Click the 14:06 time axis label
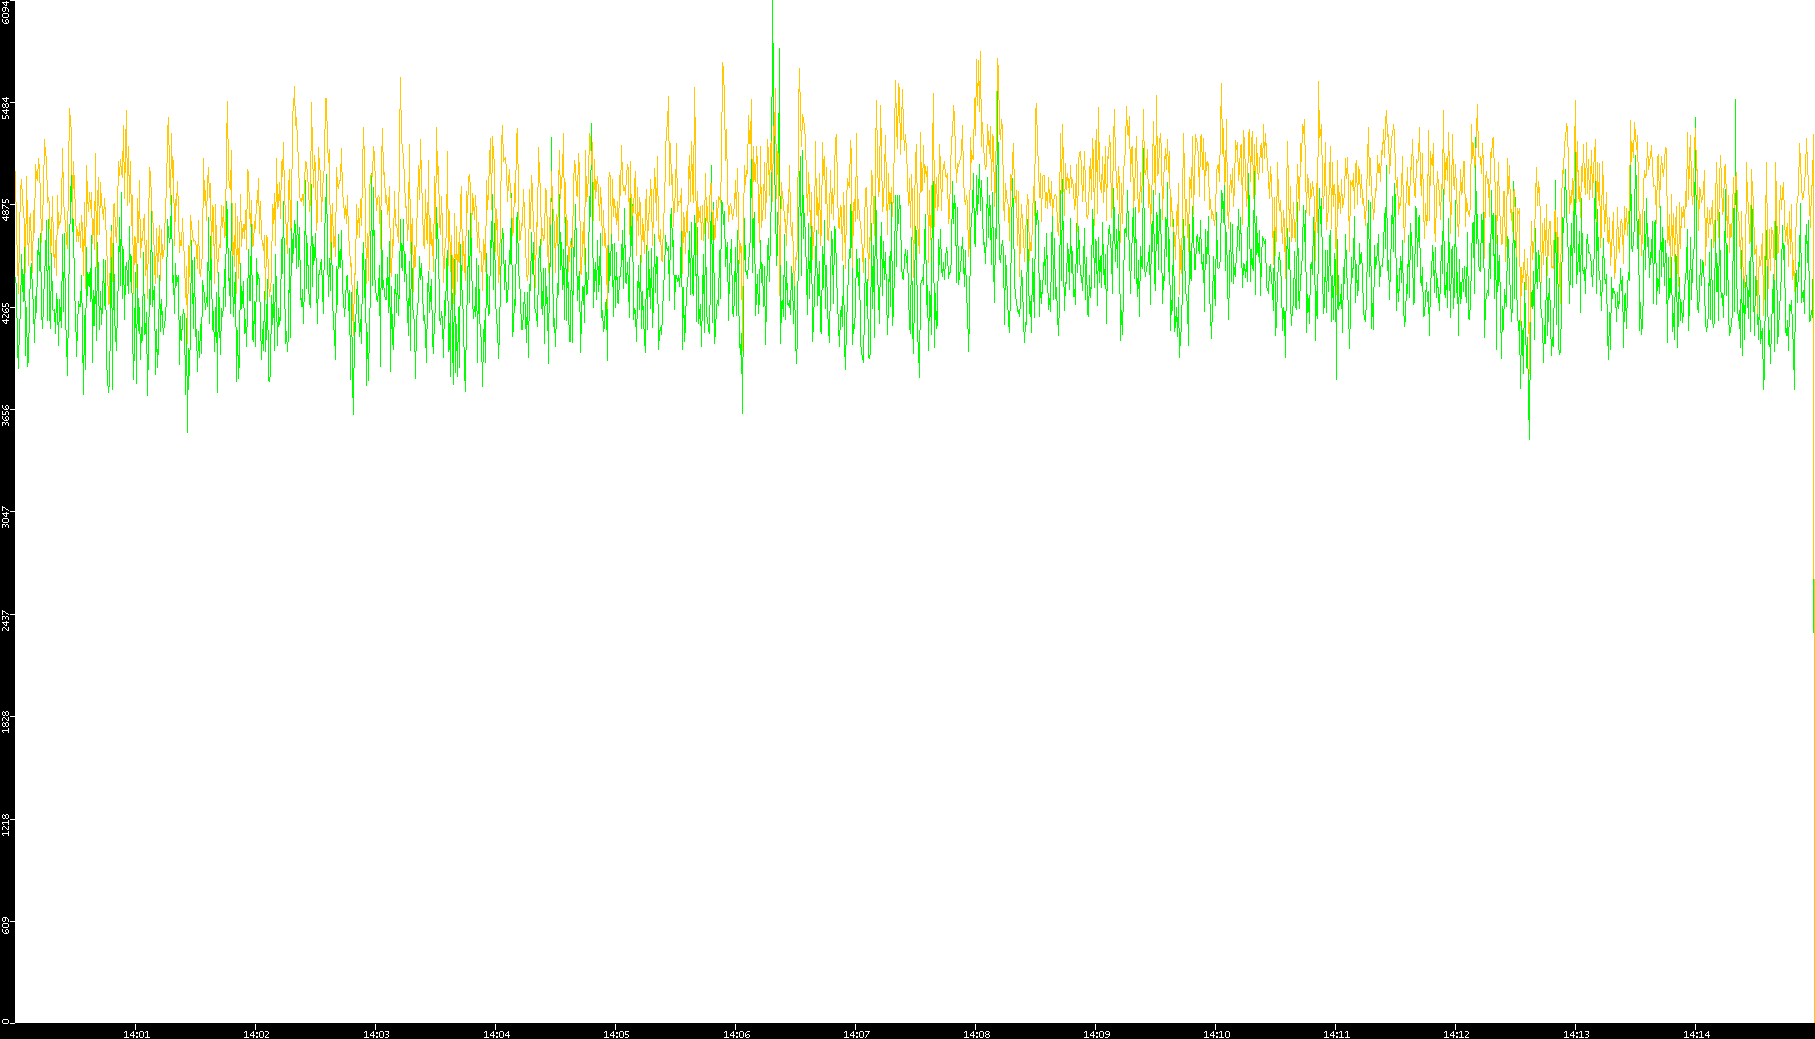The width and height of the screenshot is (1815, 1039). pos(736,1034)
